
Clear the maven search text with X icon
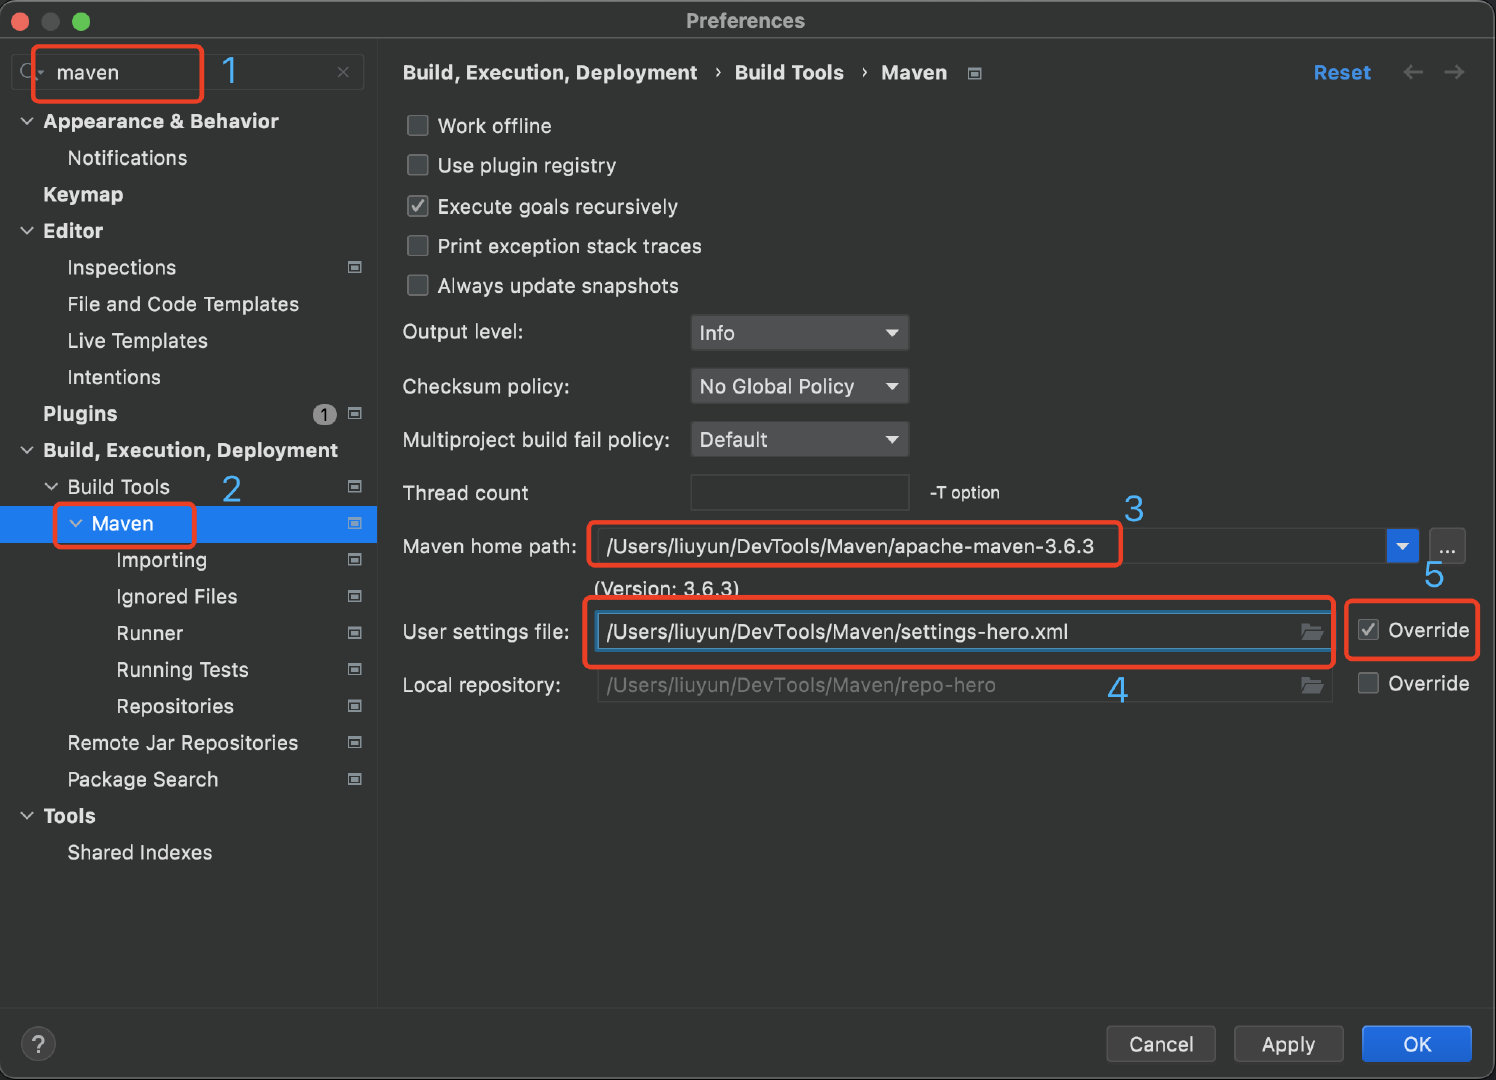[x=343, y=72]
